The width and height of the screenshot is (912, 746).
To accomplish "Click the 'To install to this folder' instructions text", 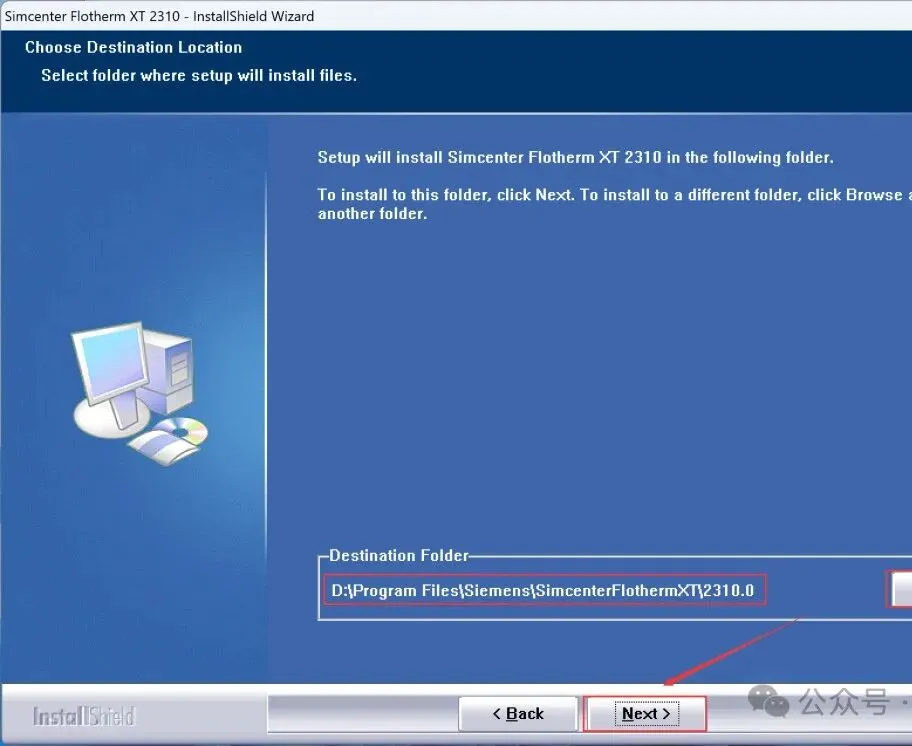I will point(615,204).
